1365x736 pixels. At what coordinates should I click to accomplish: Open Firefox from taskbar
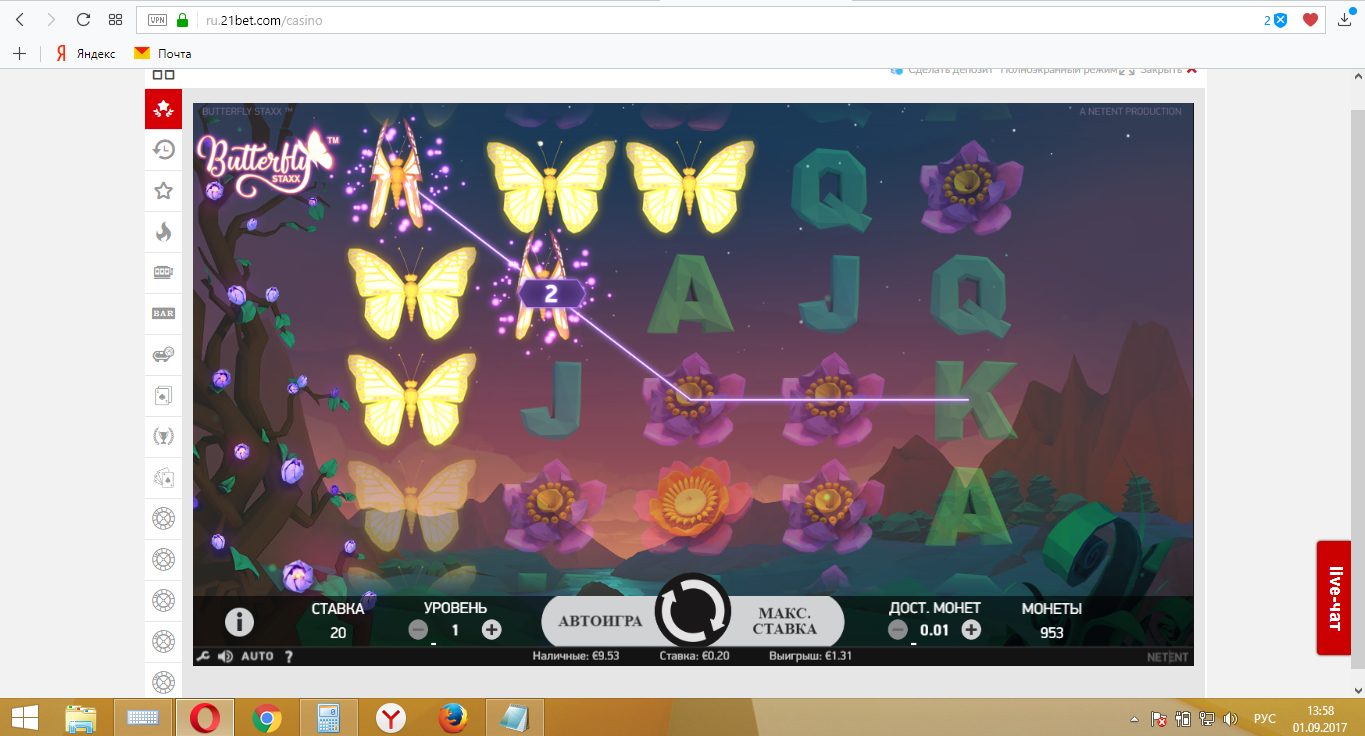coord(452,717)
